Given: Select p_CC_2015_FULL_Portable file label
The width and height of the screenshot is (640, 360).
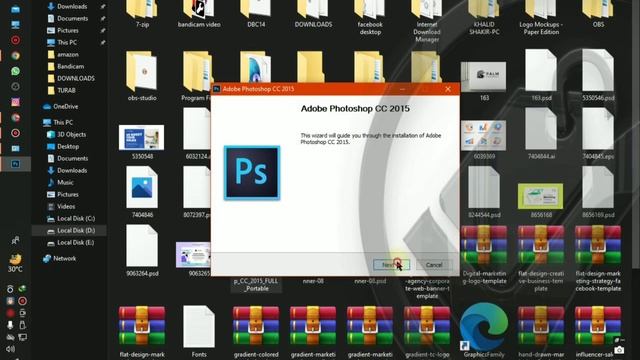Looking at the screenshot, I should 256,285.
